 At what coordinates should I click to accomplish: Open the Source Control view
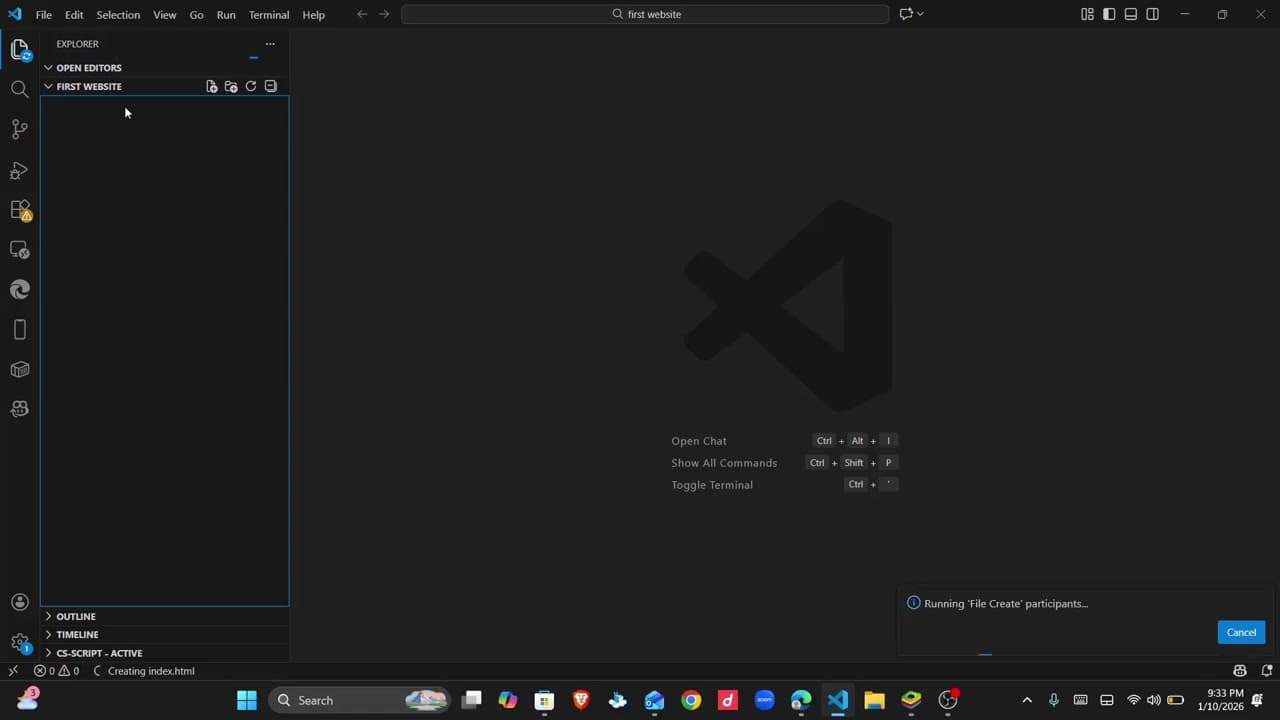coord(20,129)
